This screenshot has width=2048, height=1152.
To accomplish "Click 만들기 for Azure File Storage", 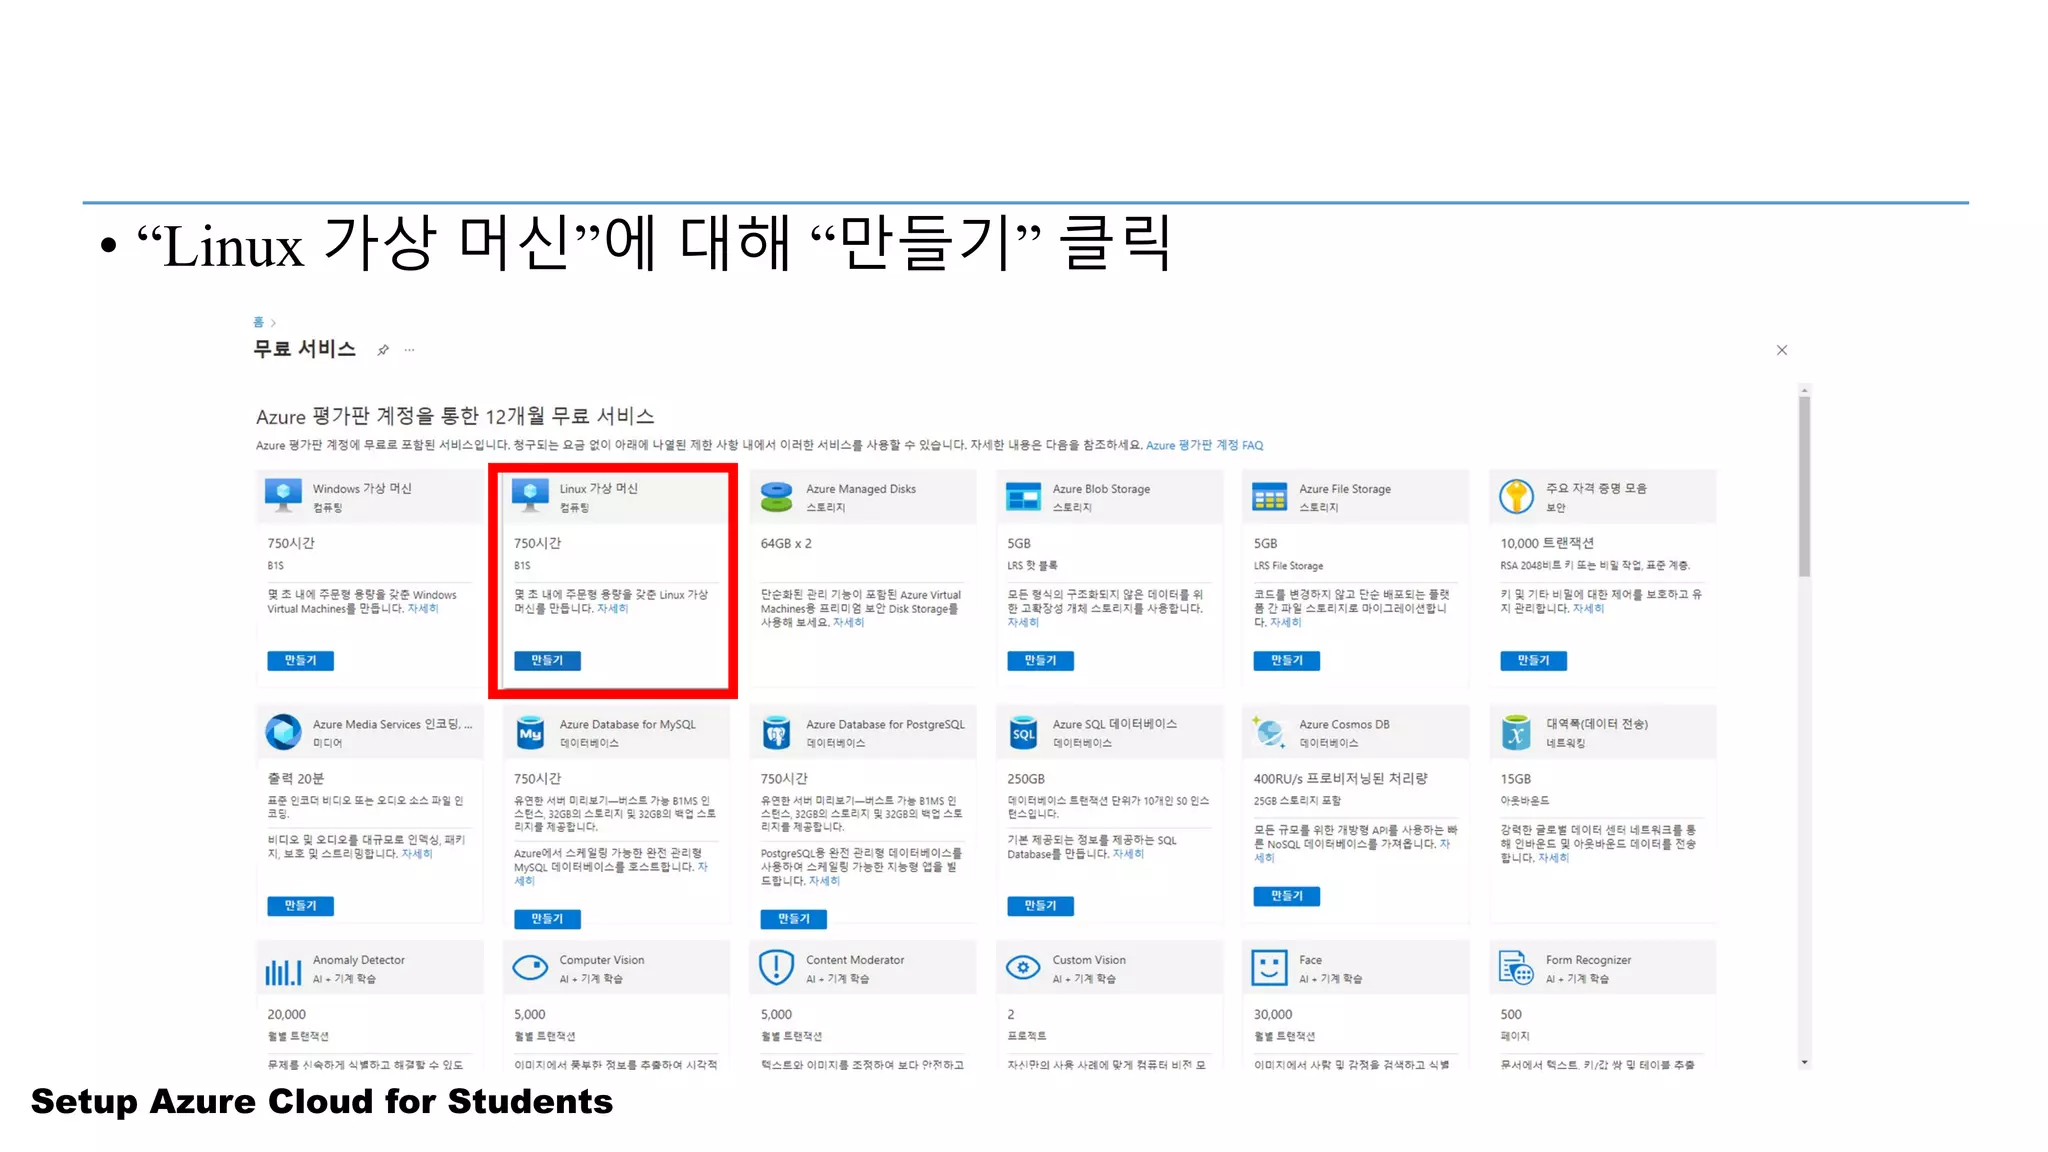I will pos(1287,660).
